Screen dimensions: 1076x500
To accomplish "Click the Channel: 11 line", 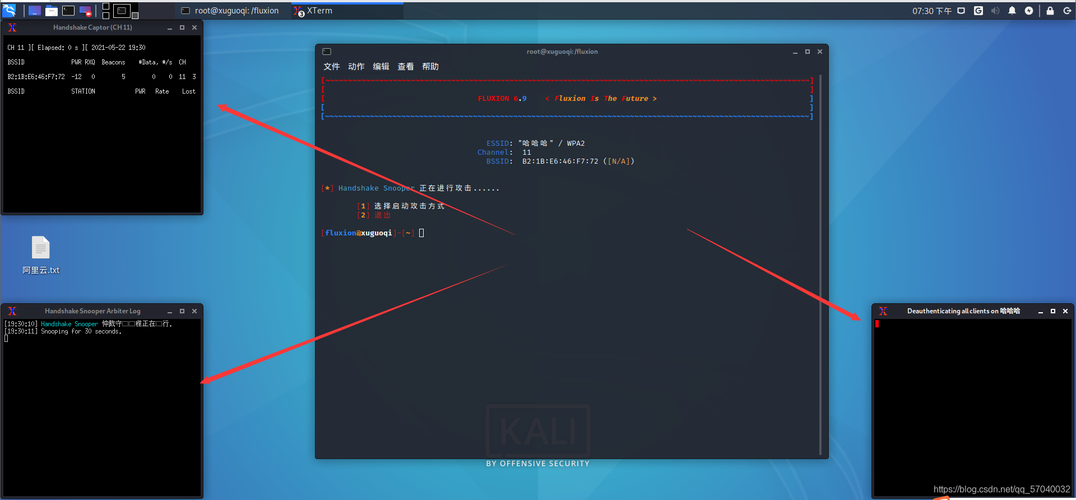I will (x=504, y=152).
